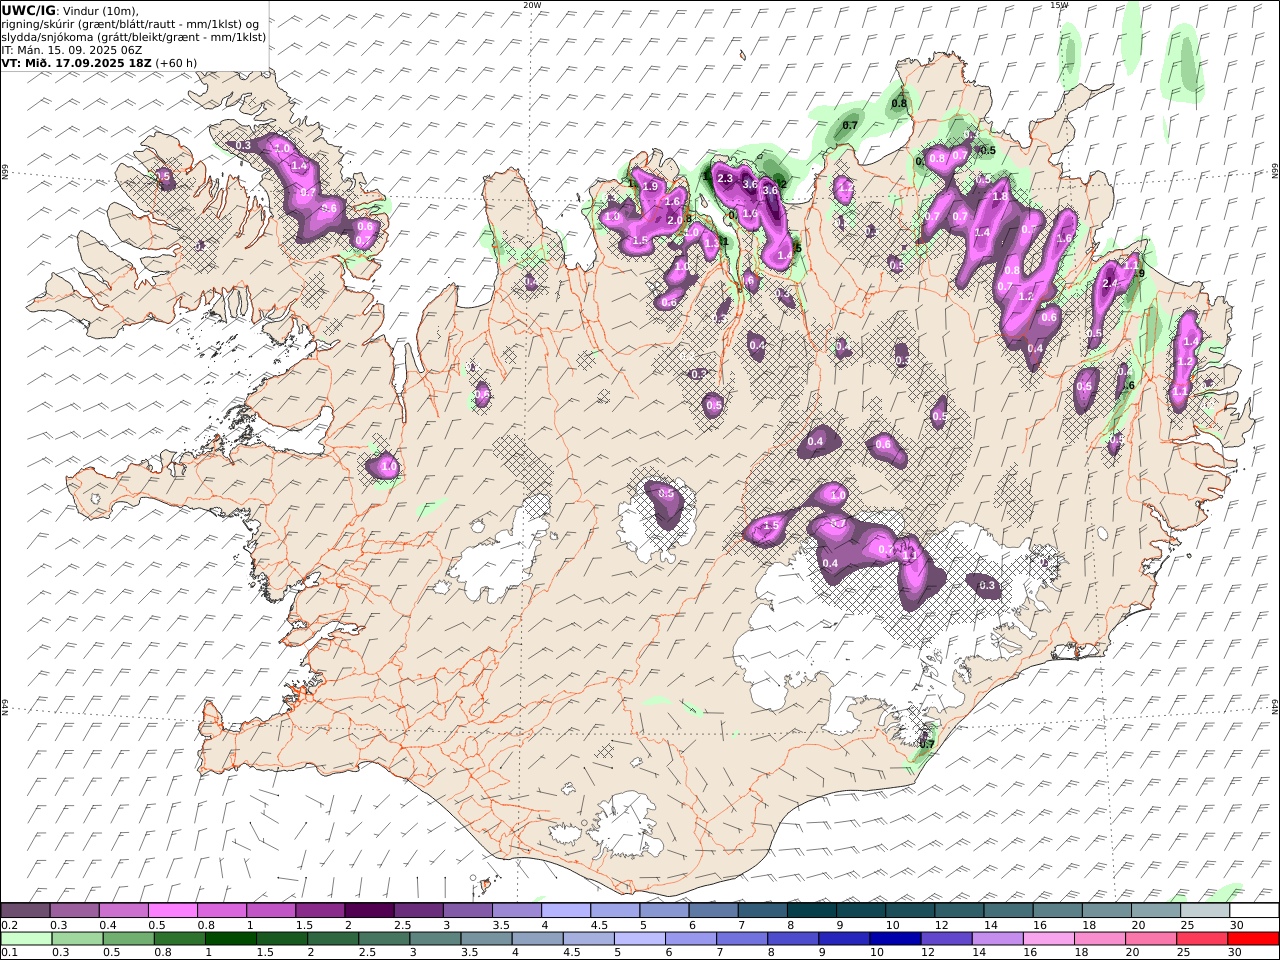
Task: Click the lower scale swatch starting at 7
Action: click(741, 939)
